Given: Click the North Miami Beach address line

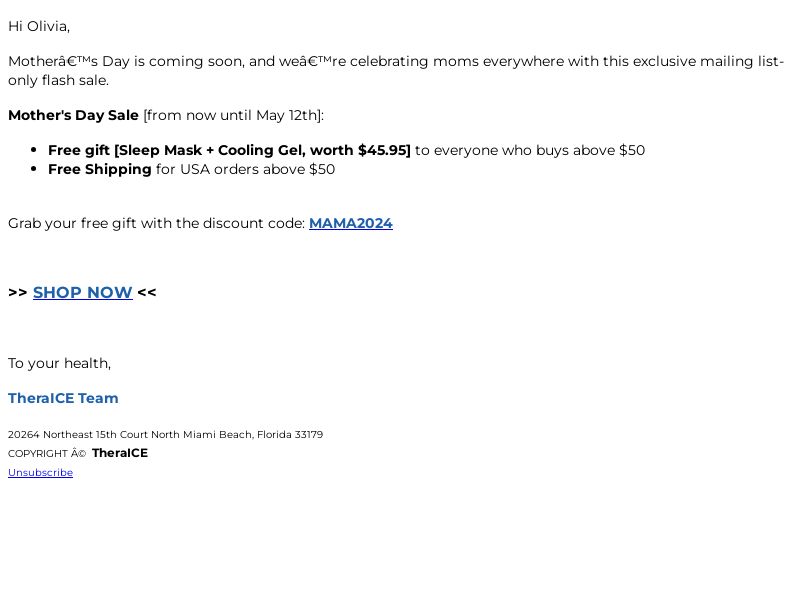Looking at the screenshot, I should pyautogui.click(x=165, y=435).
